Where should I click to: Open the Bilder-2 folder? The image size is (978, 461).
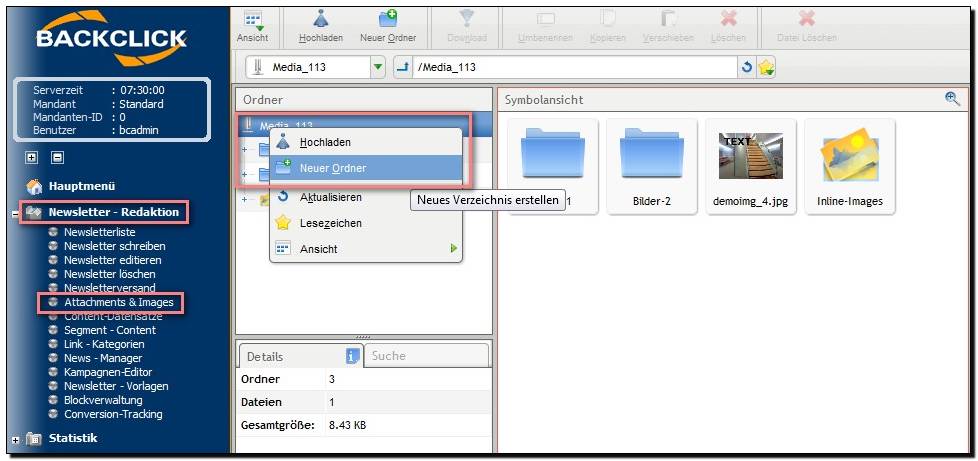[652, 167]
